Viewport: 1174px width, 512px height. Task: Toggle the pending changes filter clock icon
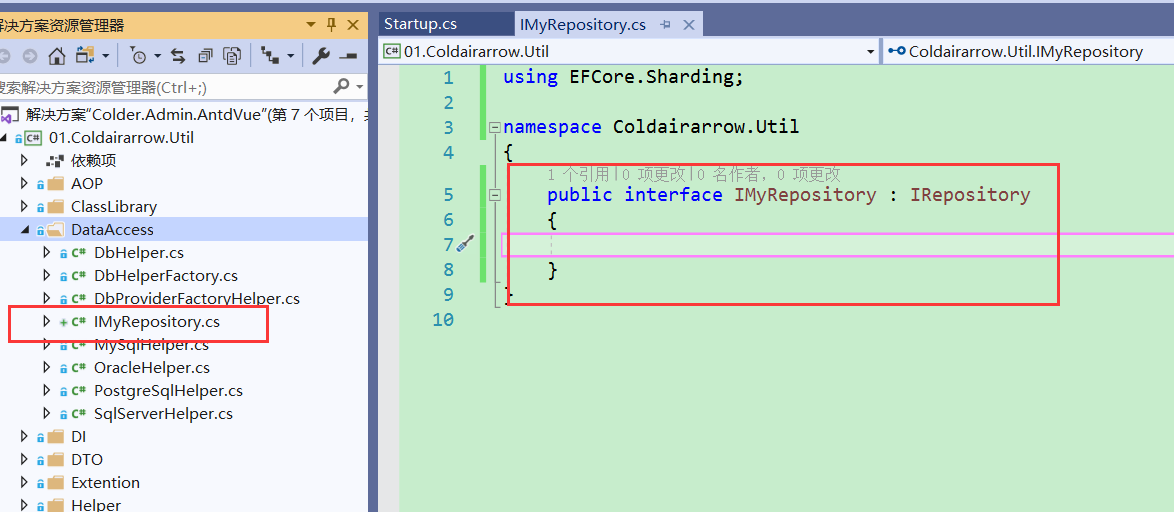click(138, 55)
